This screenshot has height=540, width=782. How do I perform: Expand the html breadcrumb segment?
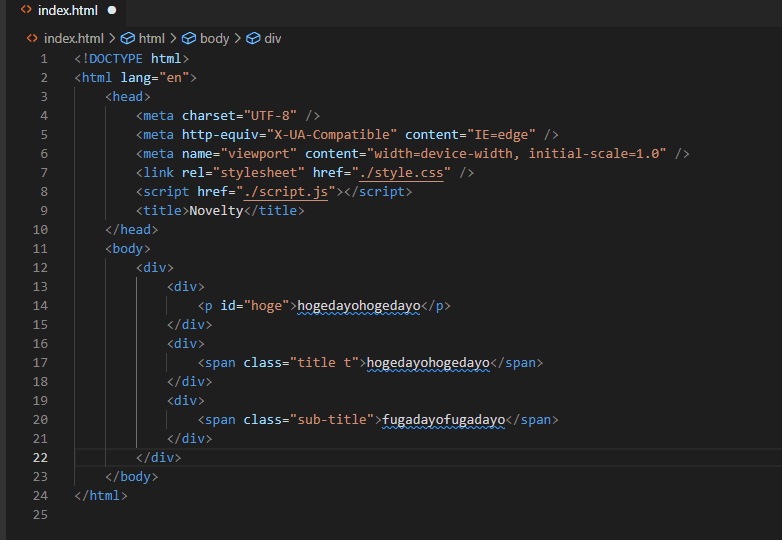point(152,38)
